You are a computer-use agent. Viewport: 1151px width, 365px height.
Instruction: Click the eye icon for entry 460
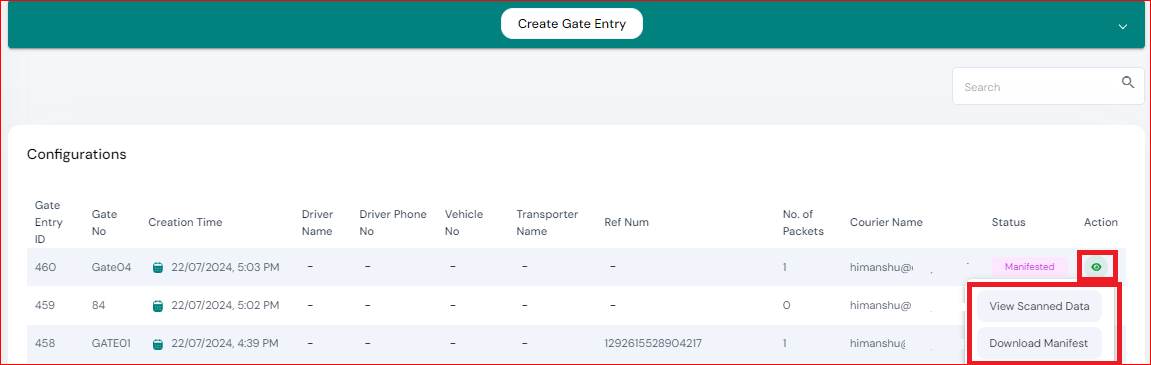1096,267
